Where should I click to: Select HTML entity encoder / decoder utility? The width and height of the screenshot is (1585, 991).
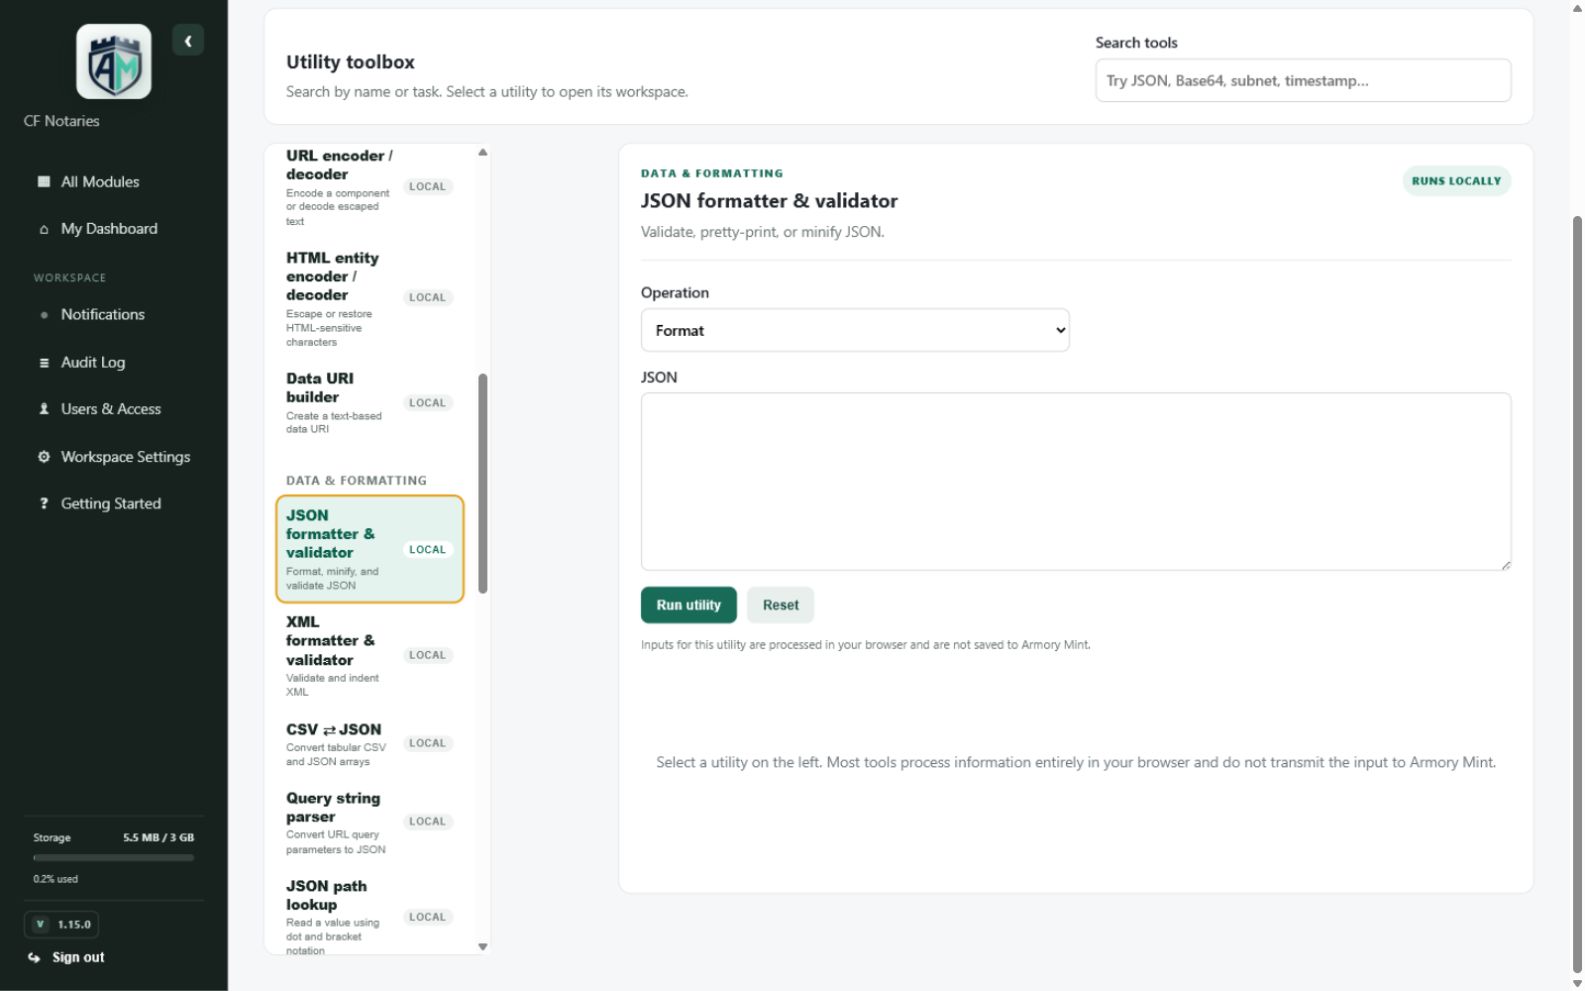click(369, 298)
